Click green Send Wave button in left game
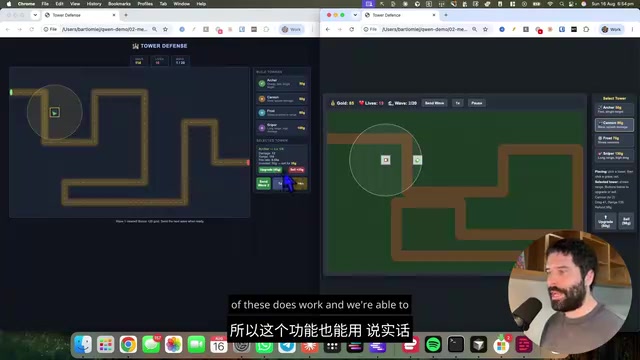 [x=263, y=183]
